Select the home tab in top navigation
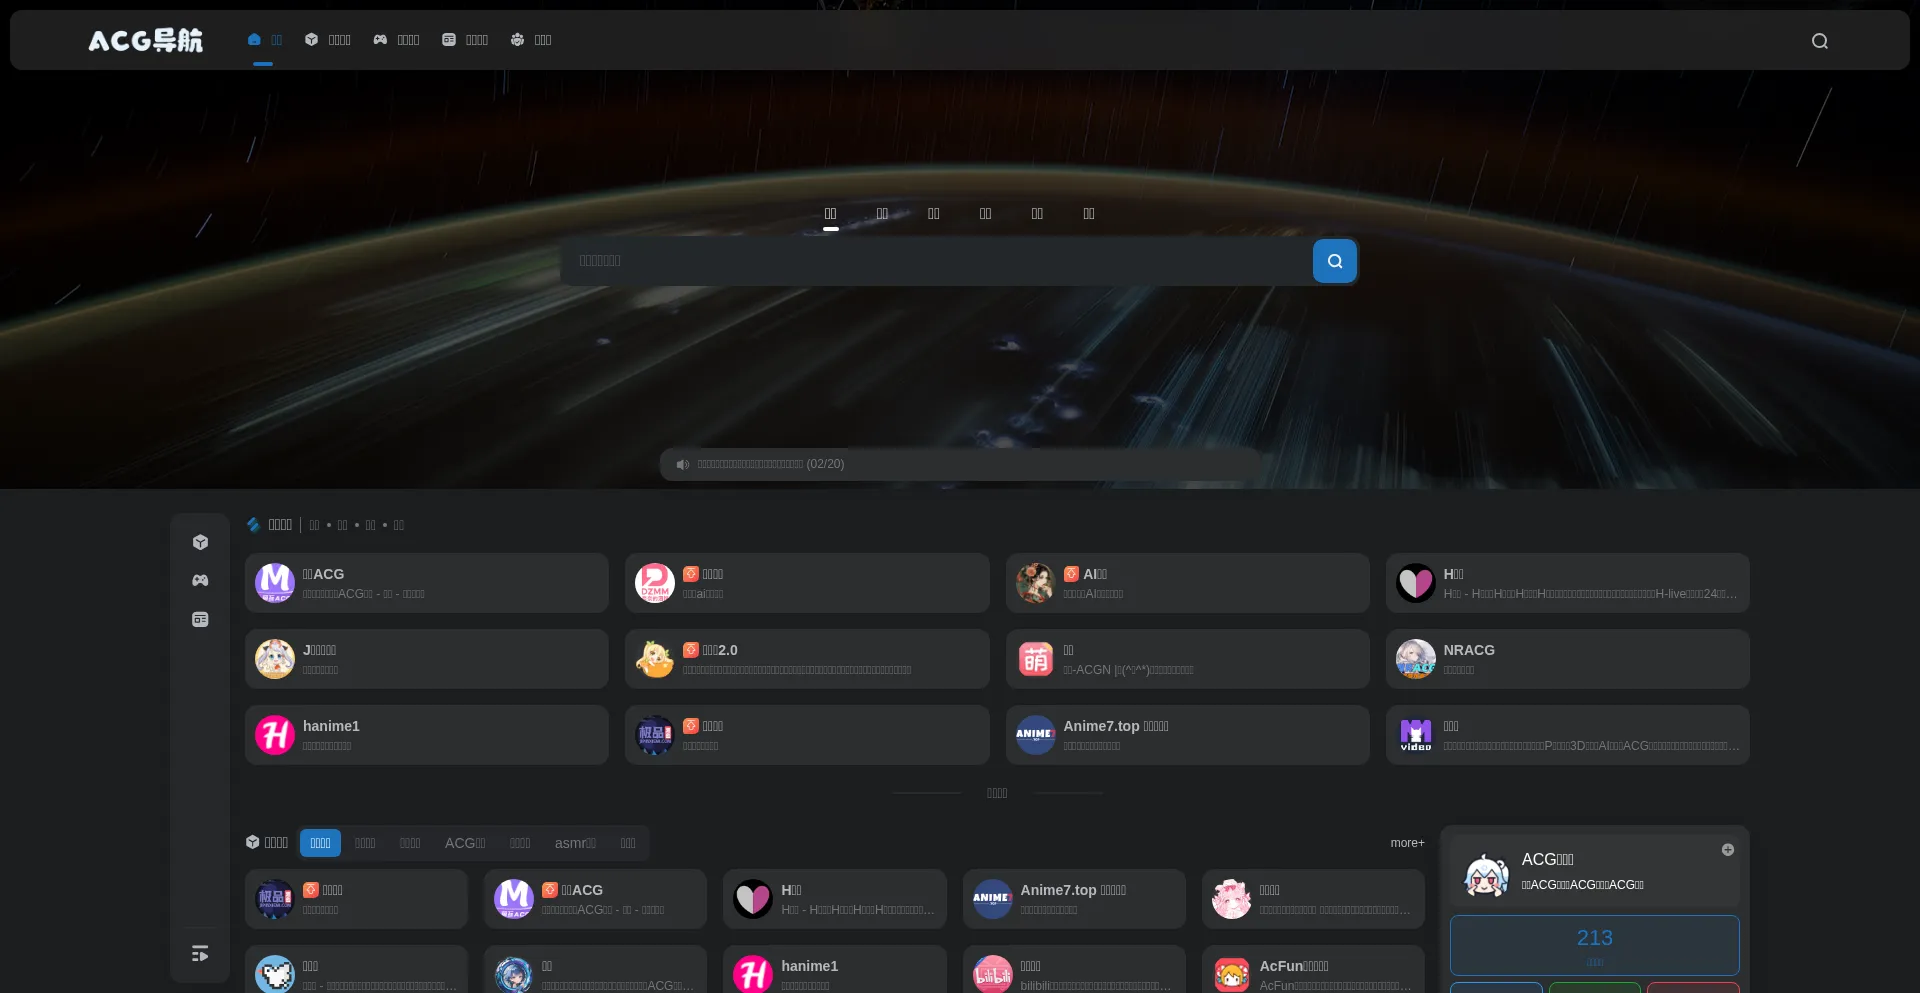Screen dimensions: 1920x993 click(x=265, y=40)
